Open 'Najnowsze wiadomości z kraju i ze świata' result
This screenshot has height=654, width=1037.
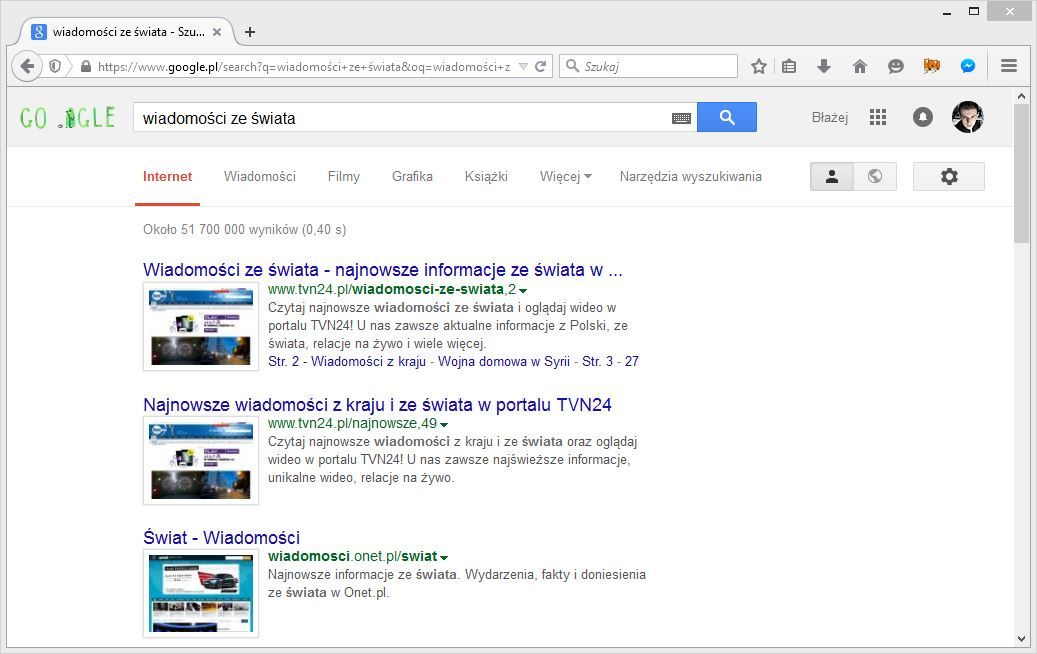377,405
